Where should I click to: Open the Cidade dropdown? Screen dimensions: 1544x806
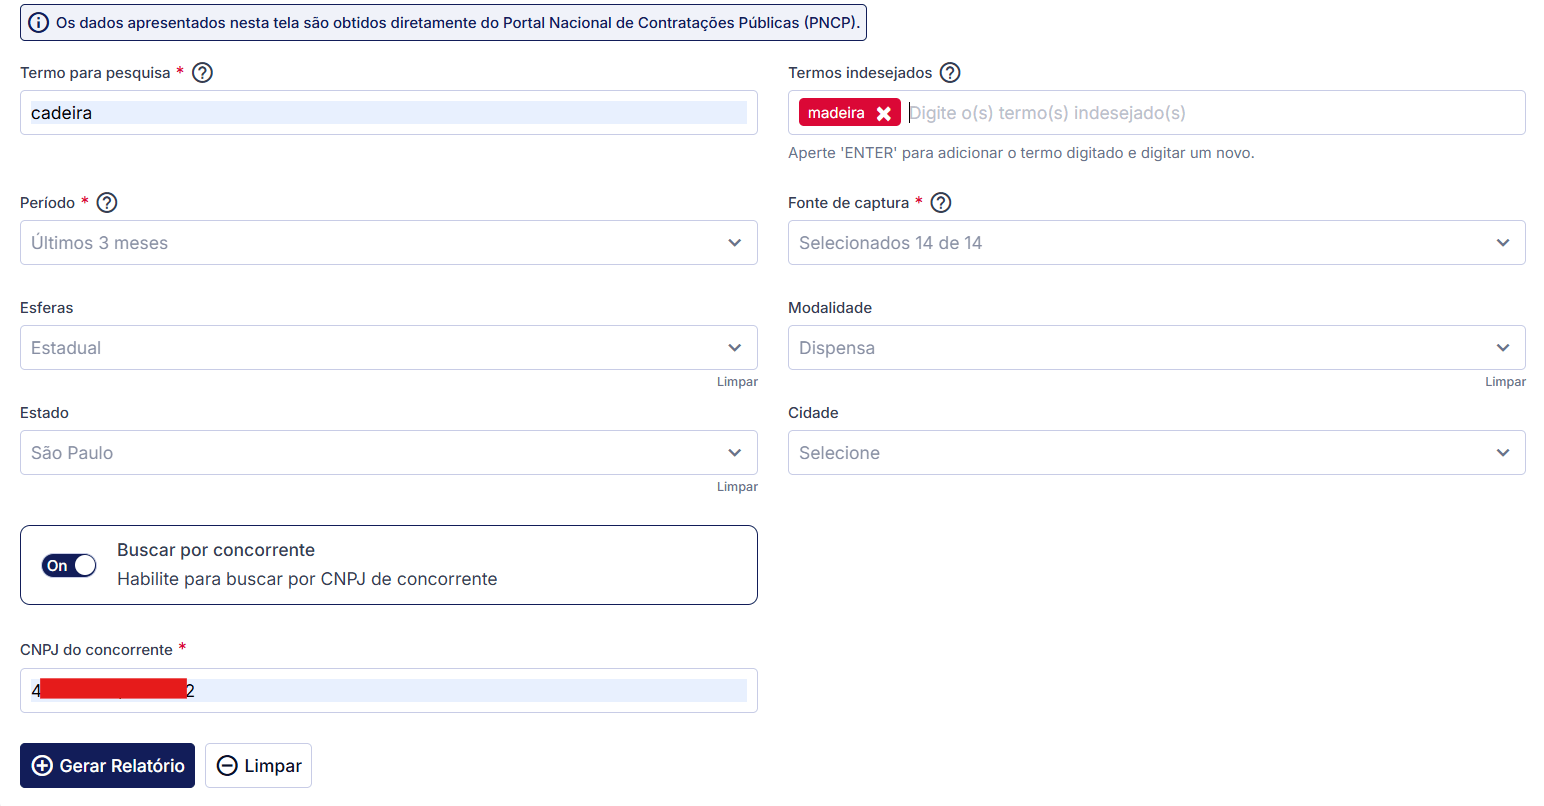pyautogui.click(x=1156, y=453)
